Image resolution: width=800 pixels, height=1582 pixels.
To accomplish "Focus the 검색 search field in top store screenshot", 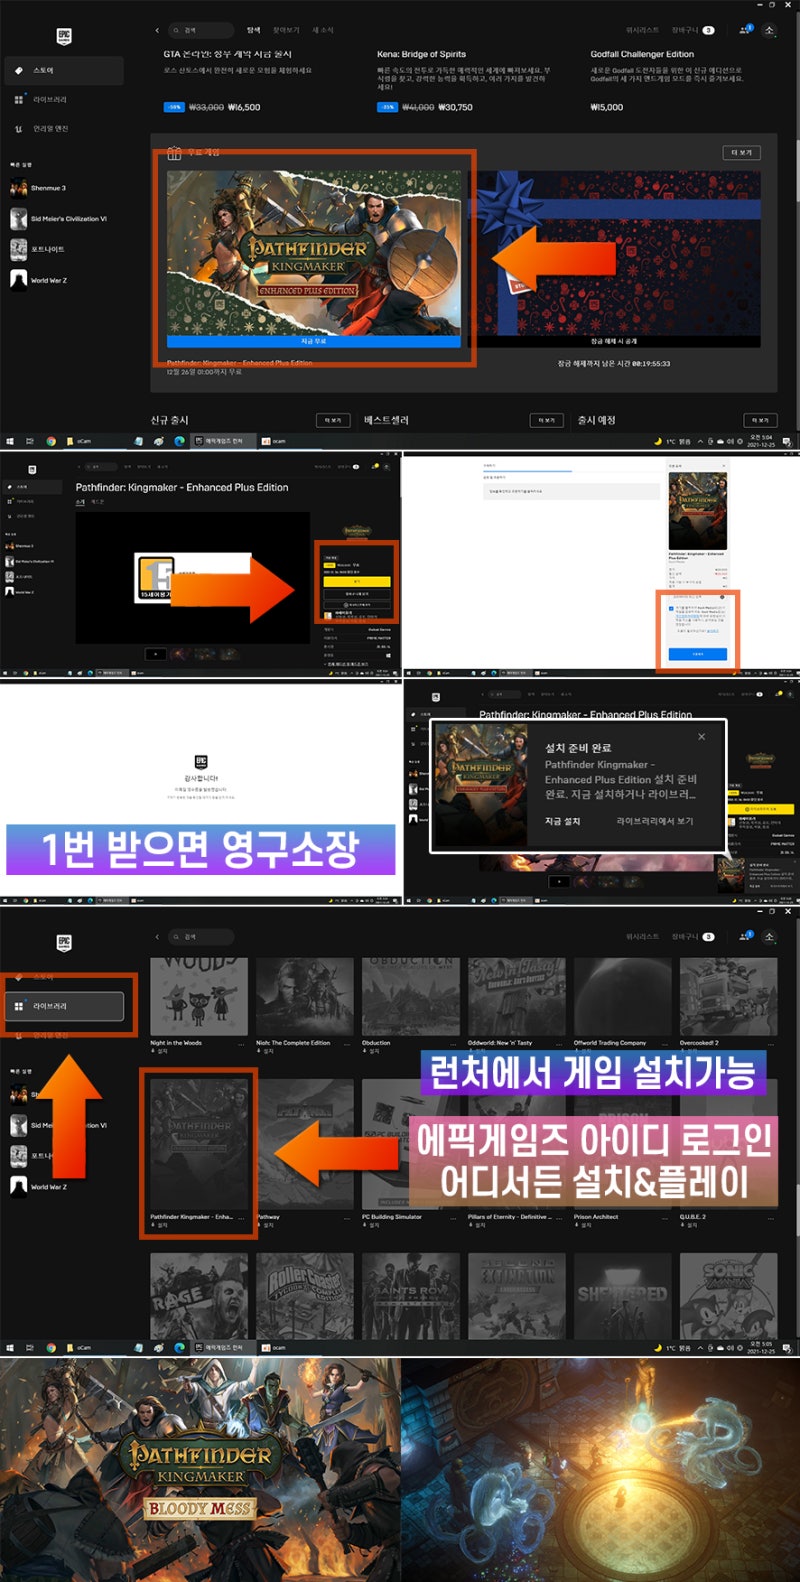I will pyautogui.click(x=200, y=31).
